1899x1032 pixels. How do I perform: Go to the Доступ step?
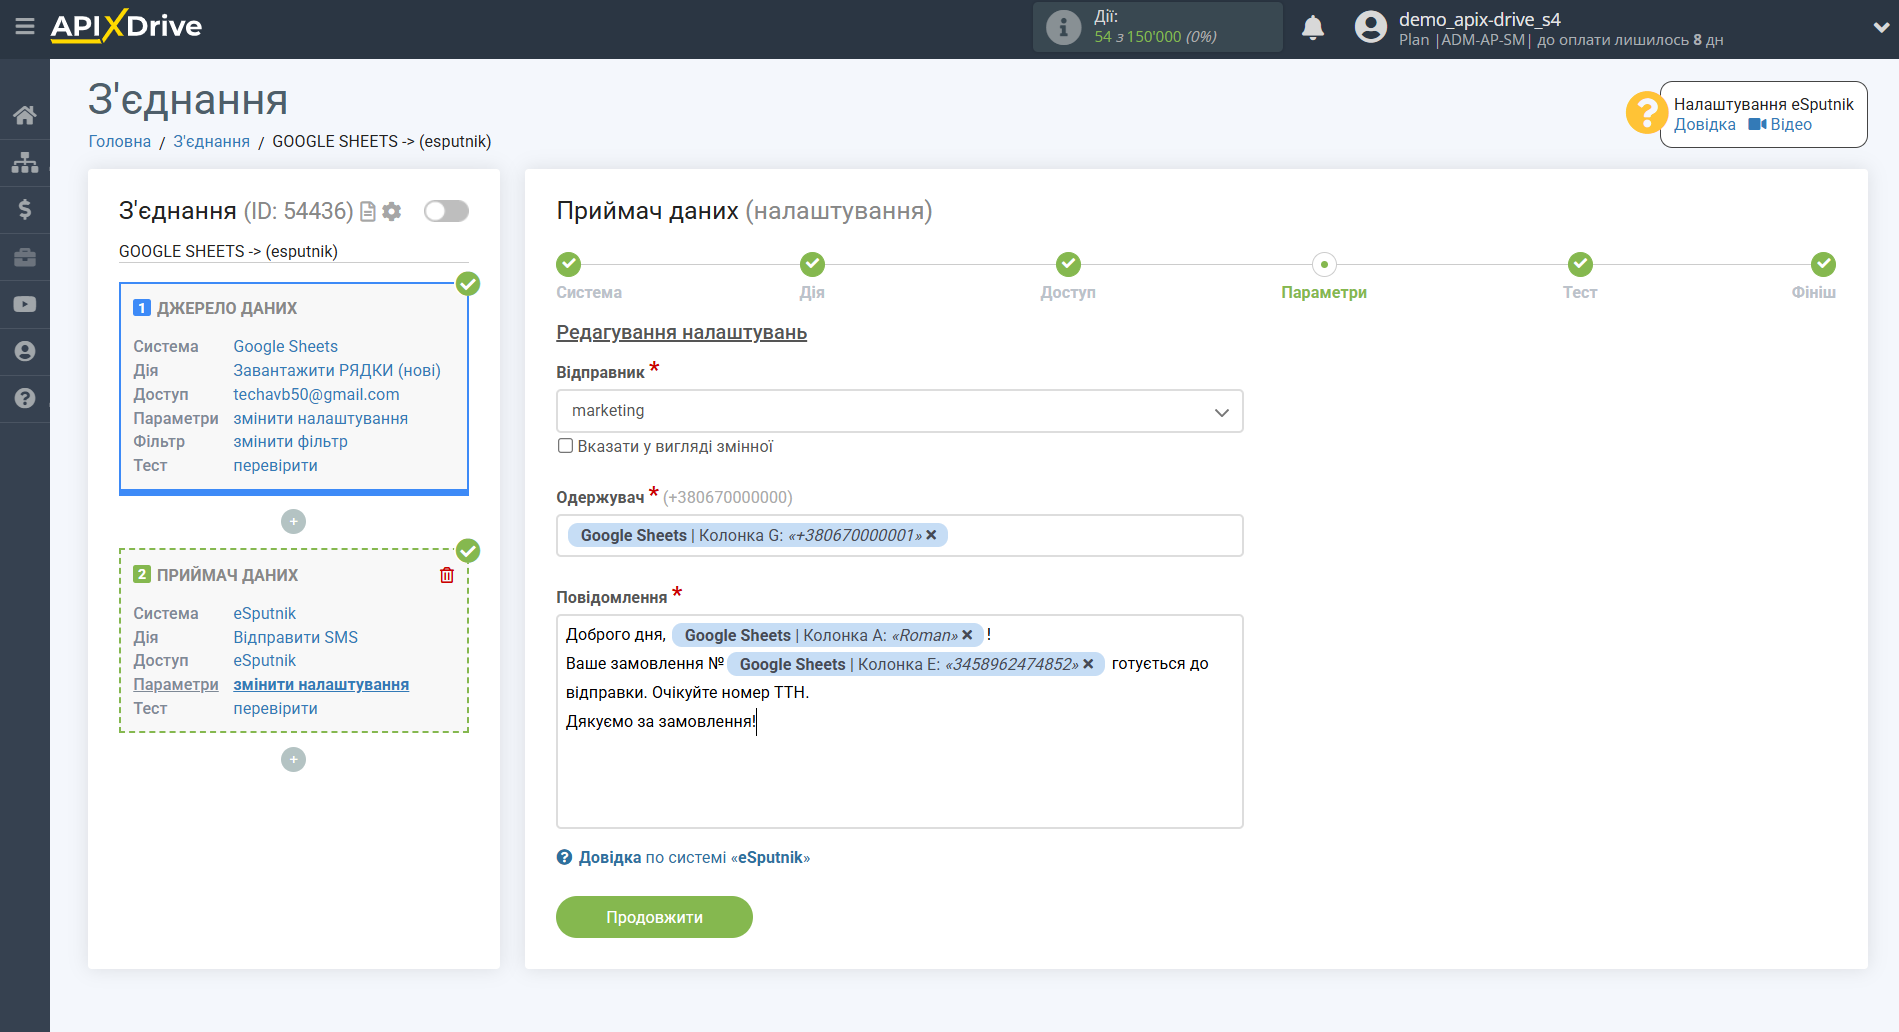pyautogui.click(x=1068, y=264)
